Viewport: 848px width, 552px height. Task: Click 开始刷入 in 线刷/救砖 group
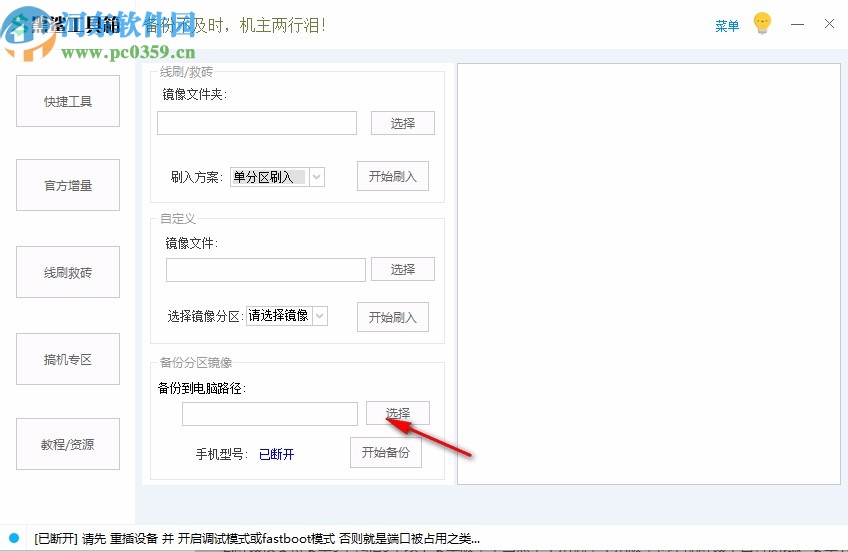393,176
